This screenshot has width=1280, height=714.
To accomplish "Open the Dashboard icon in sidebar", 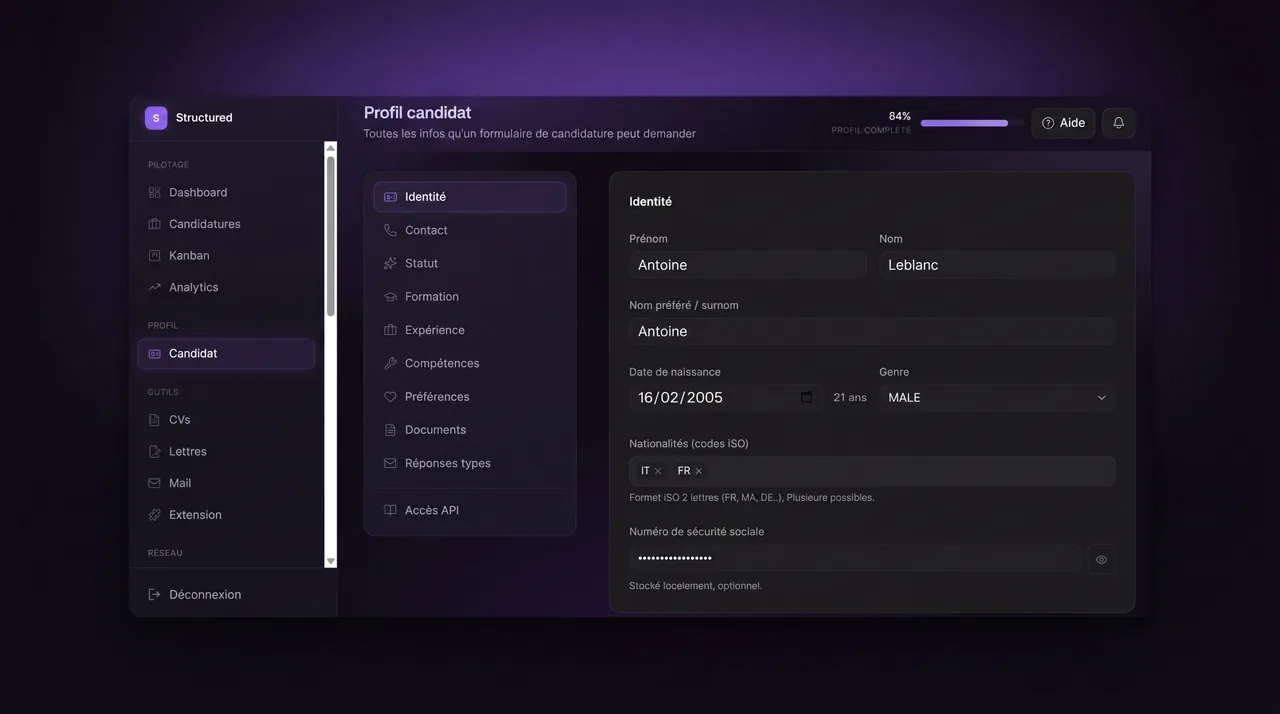I will [154, 192].
